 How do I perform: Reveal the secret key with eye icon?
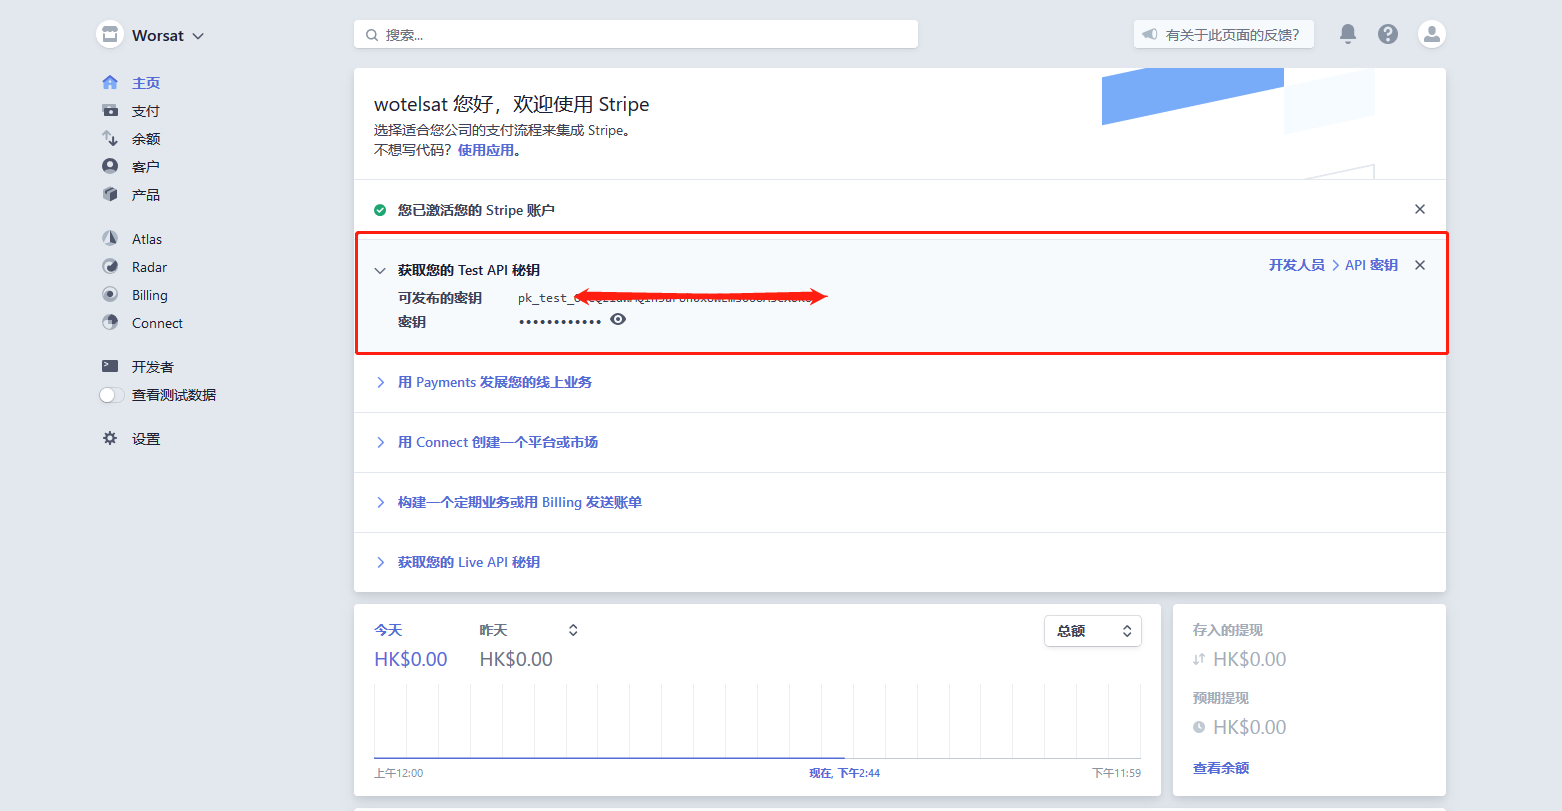pos(618,319)
